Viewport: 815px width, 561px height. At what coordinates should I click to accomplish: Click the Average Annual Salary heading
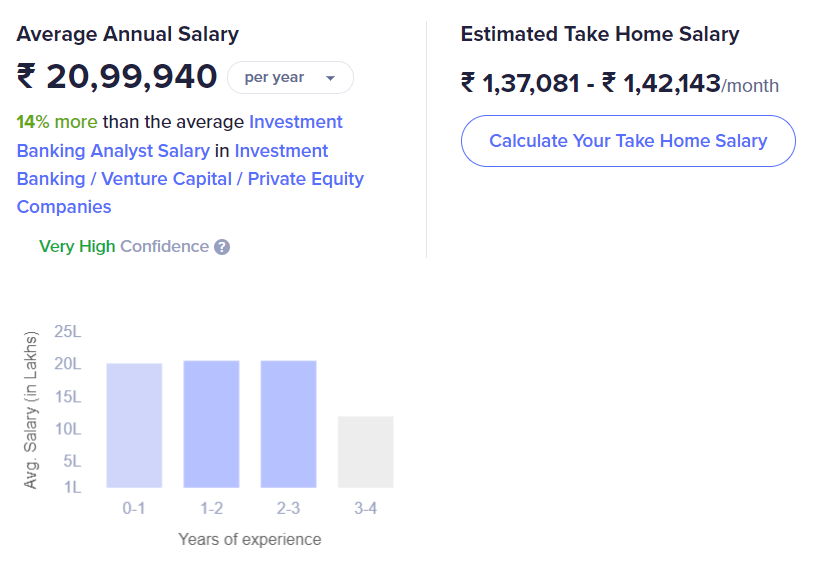pos(127,34)
